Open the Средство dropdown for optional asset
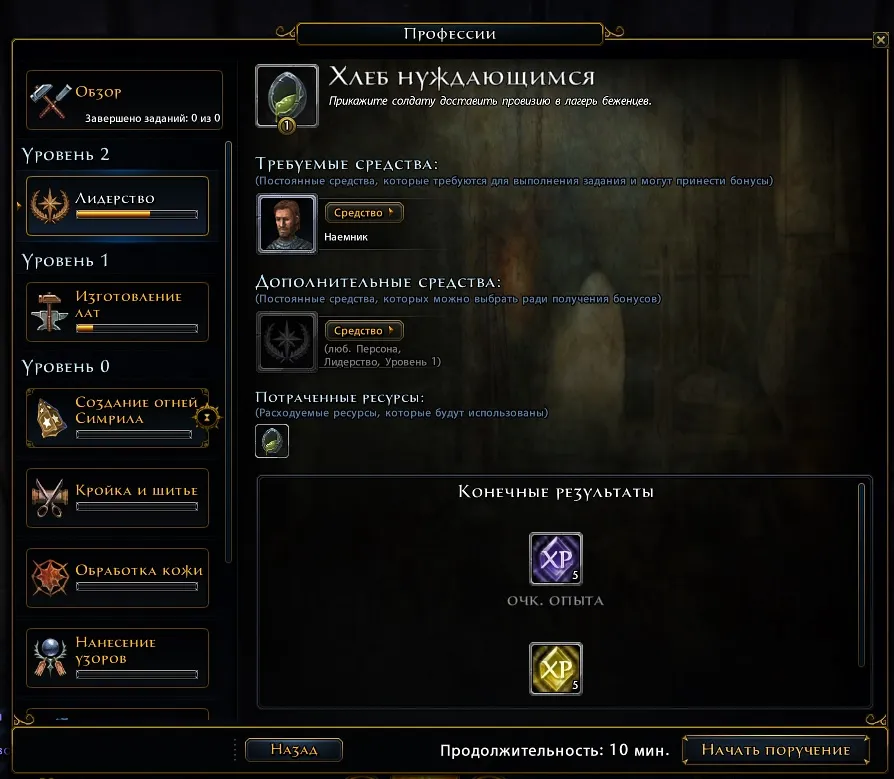894x779 pixels. coord(364,331)
